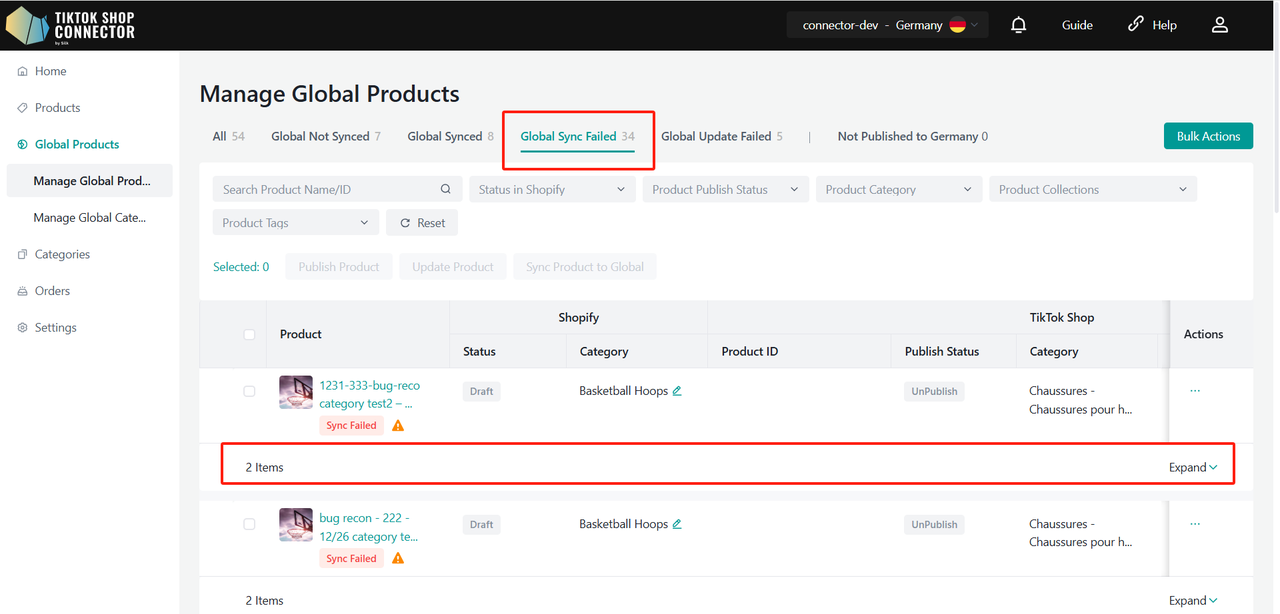Switch to the Global Synced tab
This screenshot has width=1280, height=614.
(449, 136)
